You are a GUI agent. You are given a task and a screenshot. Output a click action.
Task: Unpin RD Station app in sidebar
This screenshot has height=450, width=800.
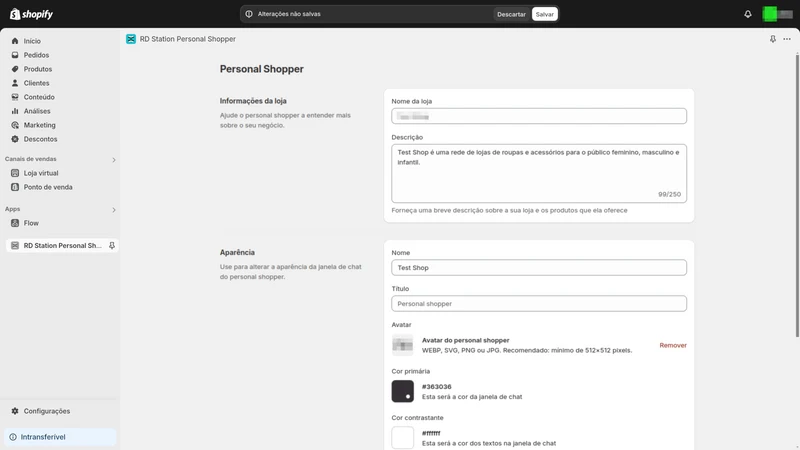(x=112, y=245)
